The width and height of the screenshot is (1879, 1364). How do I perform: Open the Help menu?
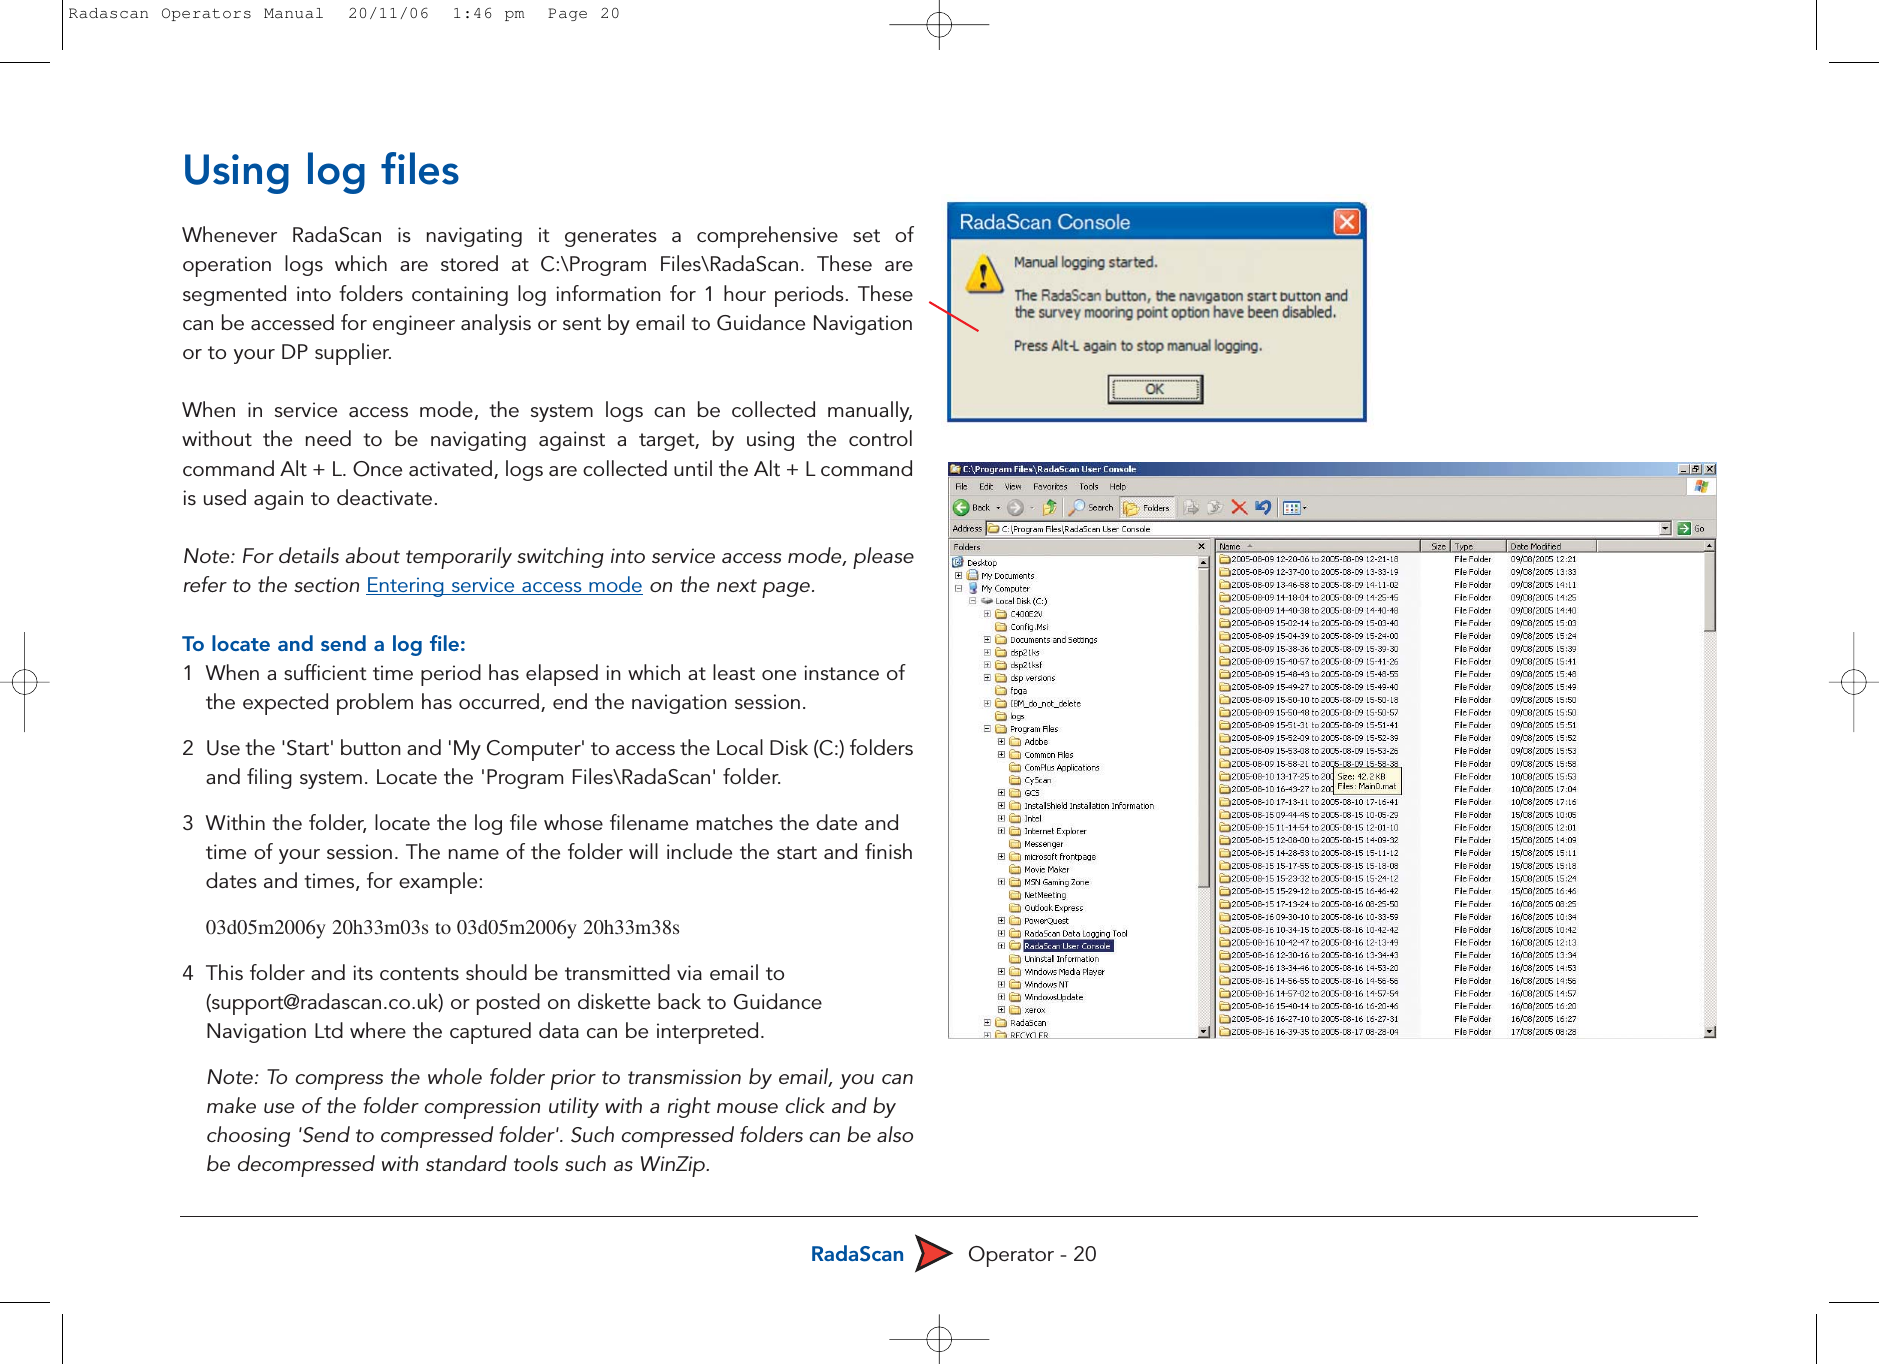[x=1118, y=487]
